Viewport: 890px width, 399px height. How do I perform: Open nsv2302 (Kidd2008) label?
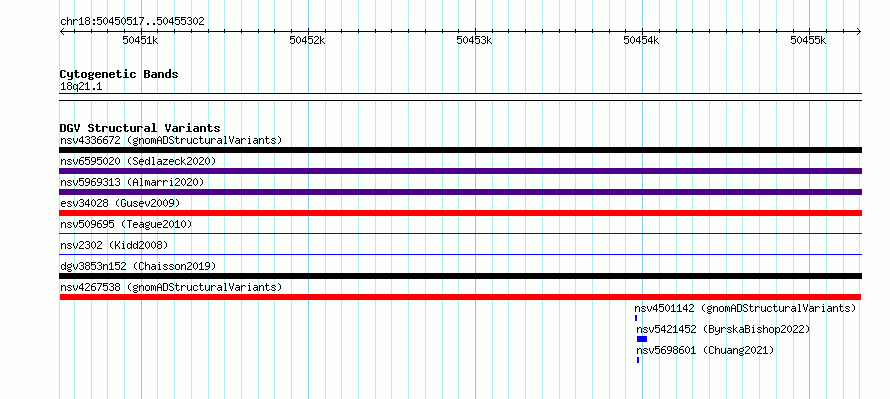pos(114,245)
